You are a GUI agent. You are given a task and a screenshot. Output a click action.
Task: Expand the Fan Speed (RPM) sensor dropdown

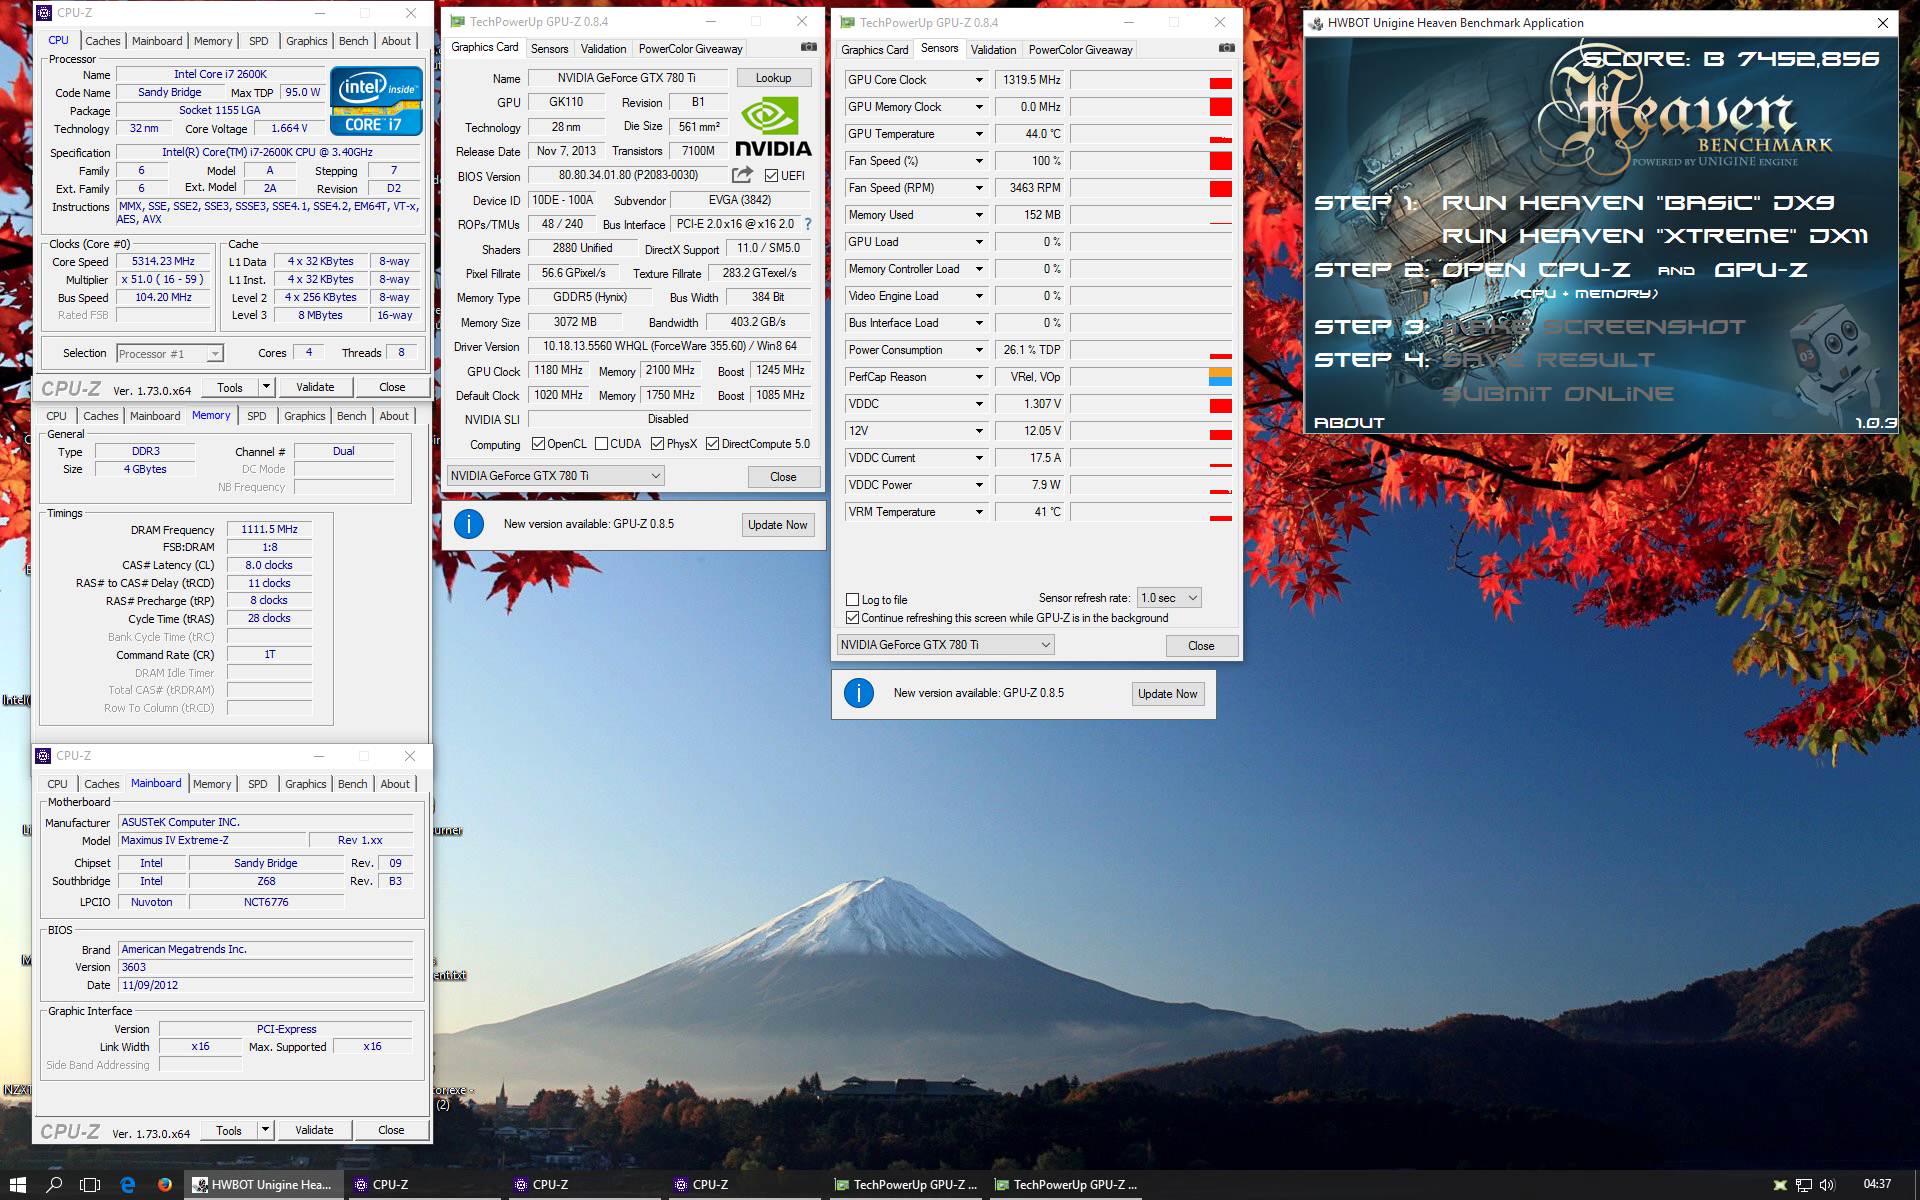tap(979, 188)
